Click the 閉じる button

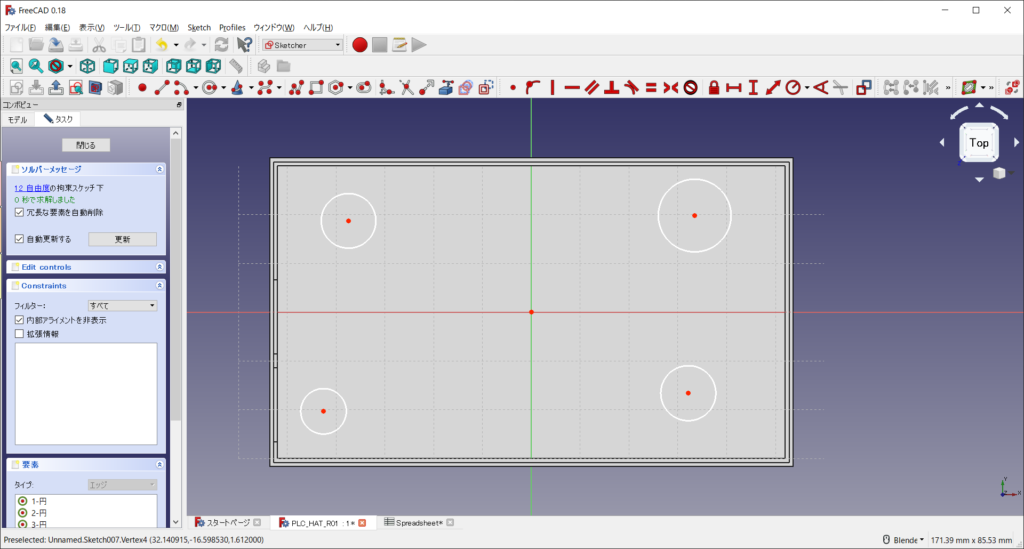tap(86, 145)
